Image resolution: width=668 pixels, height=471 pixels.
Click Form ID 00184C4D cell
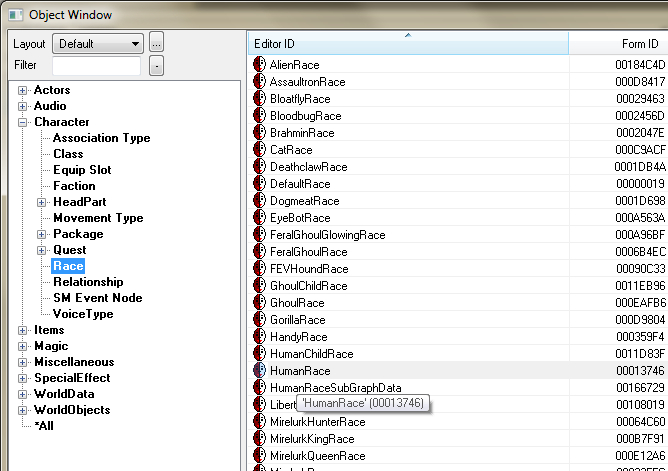tap(640, 65)
